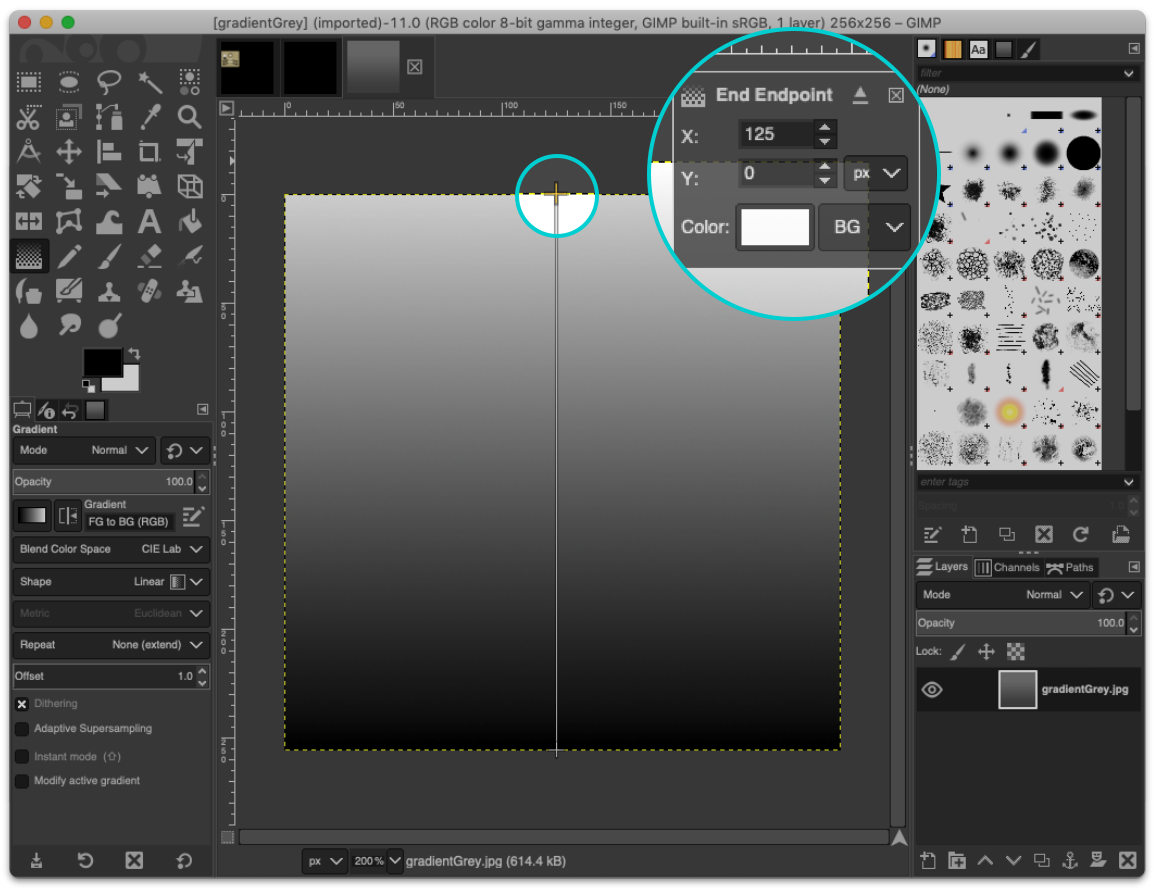Toggle lock alpha channel checkerboard icon
Screen dimensions: 1156x890
click(1016, 652)
